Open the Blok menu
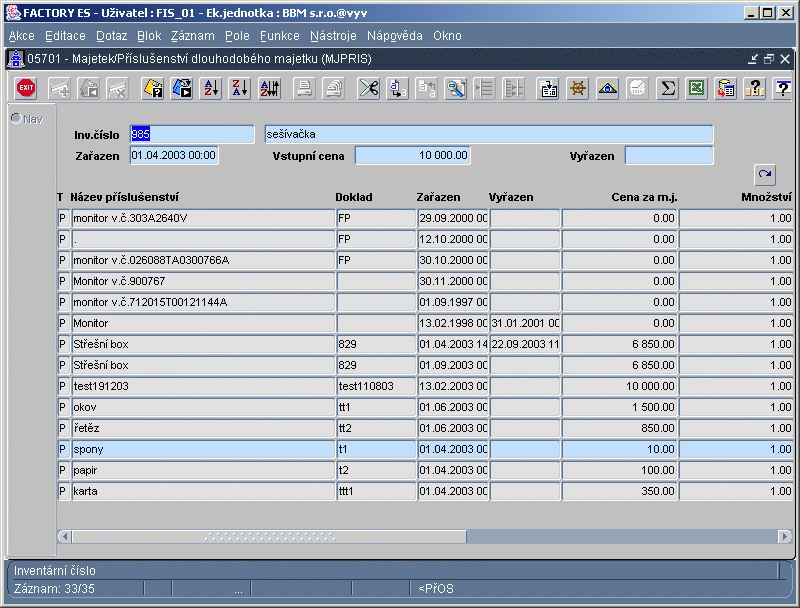The image size is (800, 608). tap(149, 36)
